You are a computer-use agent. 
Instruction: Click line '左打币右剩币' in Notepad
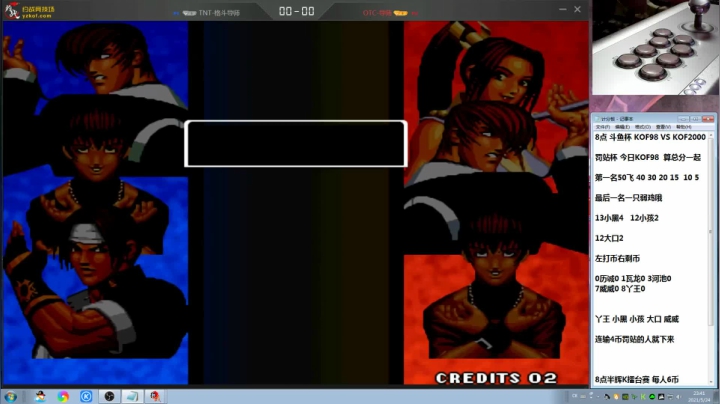[617, 258]
